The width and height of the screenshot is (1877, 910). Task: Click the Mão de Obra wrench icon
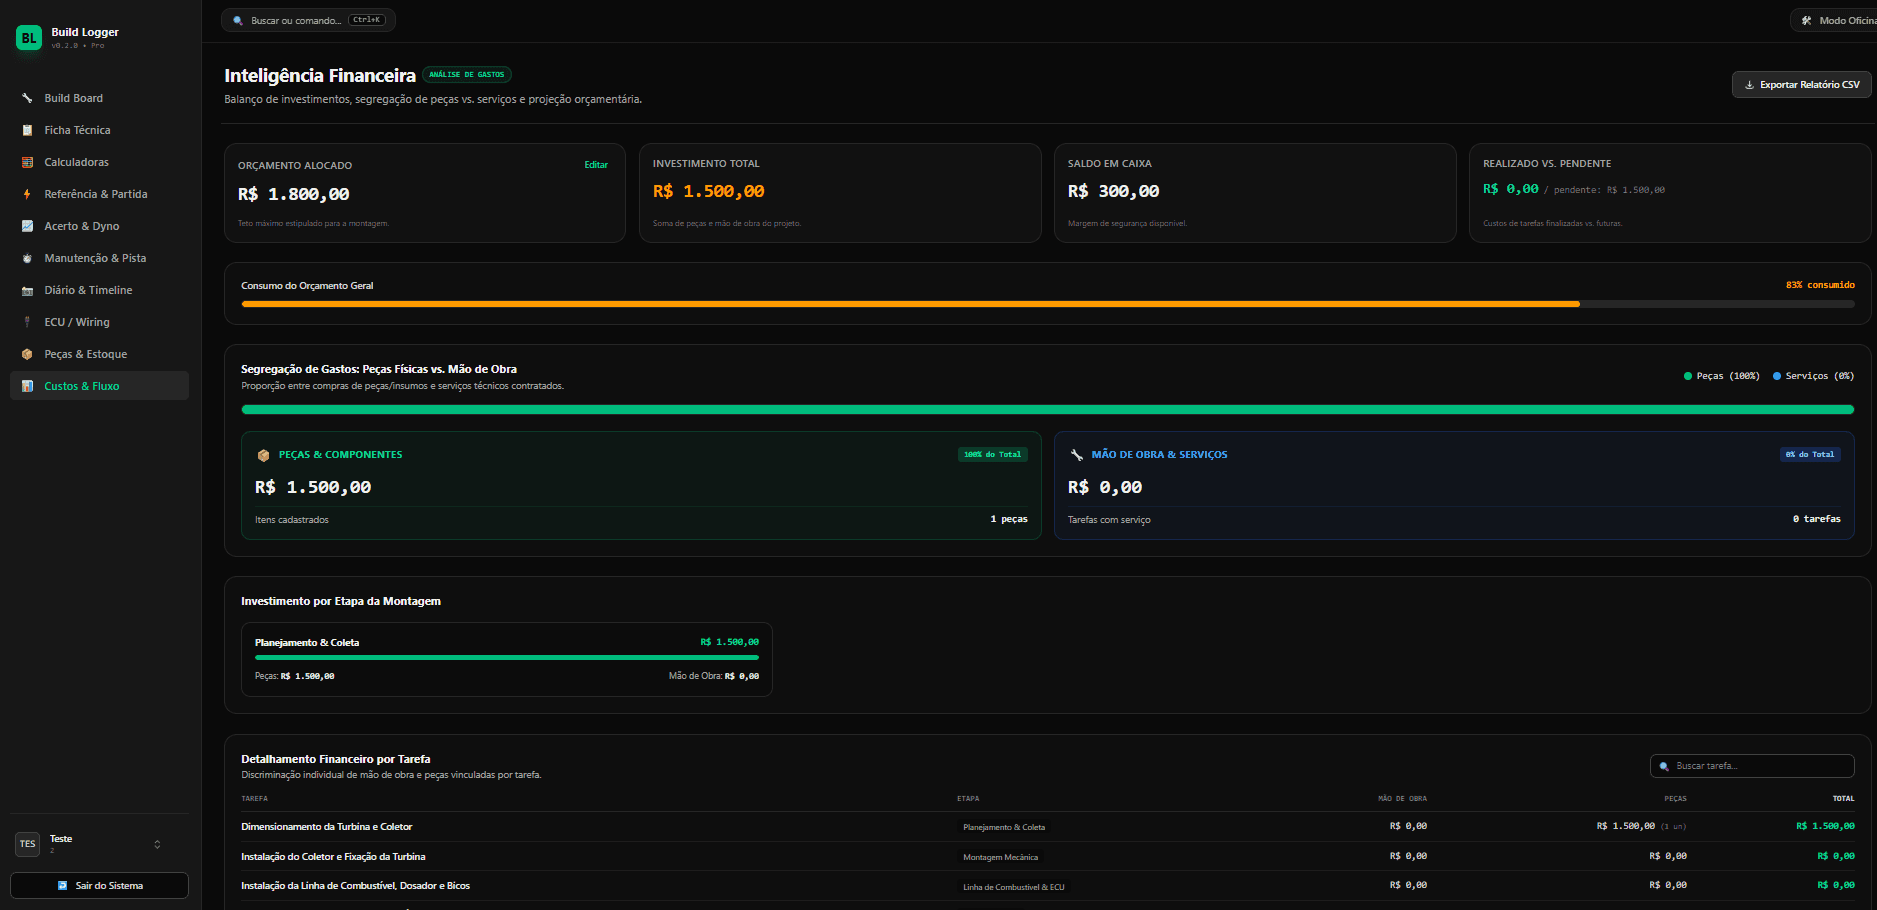(x=1077, y=455)
